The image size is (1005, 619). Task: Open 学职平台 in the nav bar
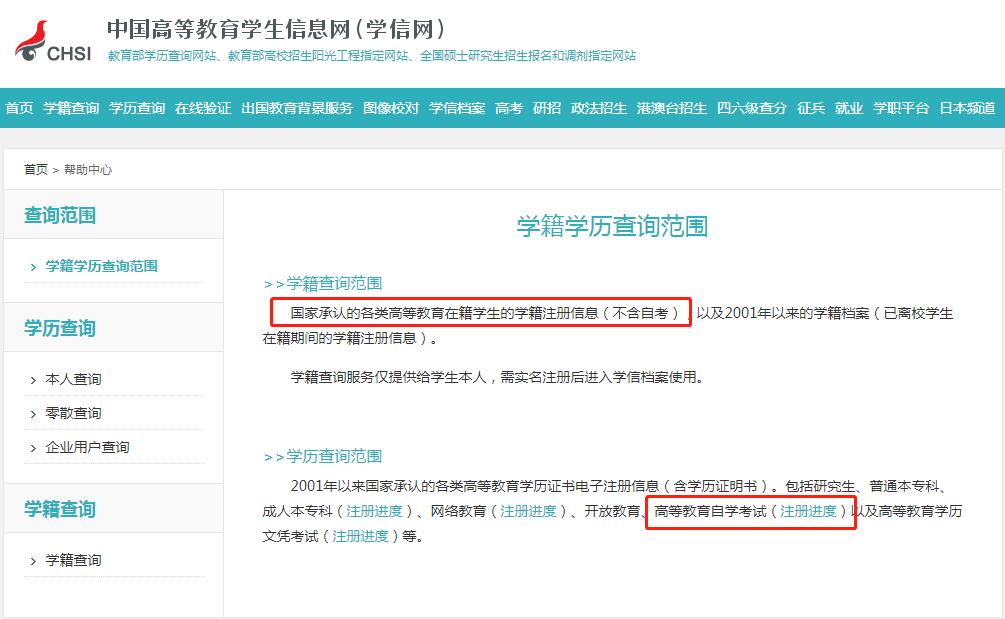point(901,108)
